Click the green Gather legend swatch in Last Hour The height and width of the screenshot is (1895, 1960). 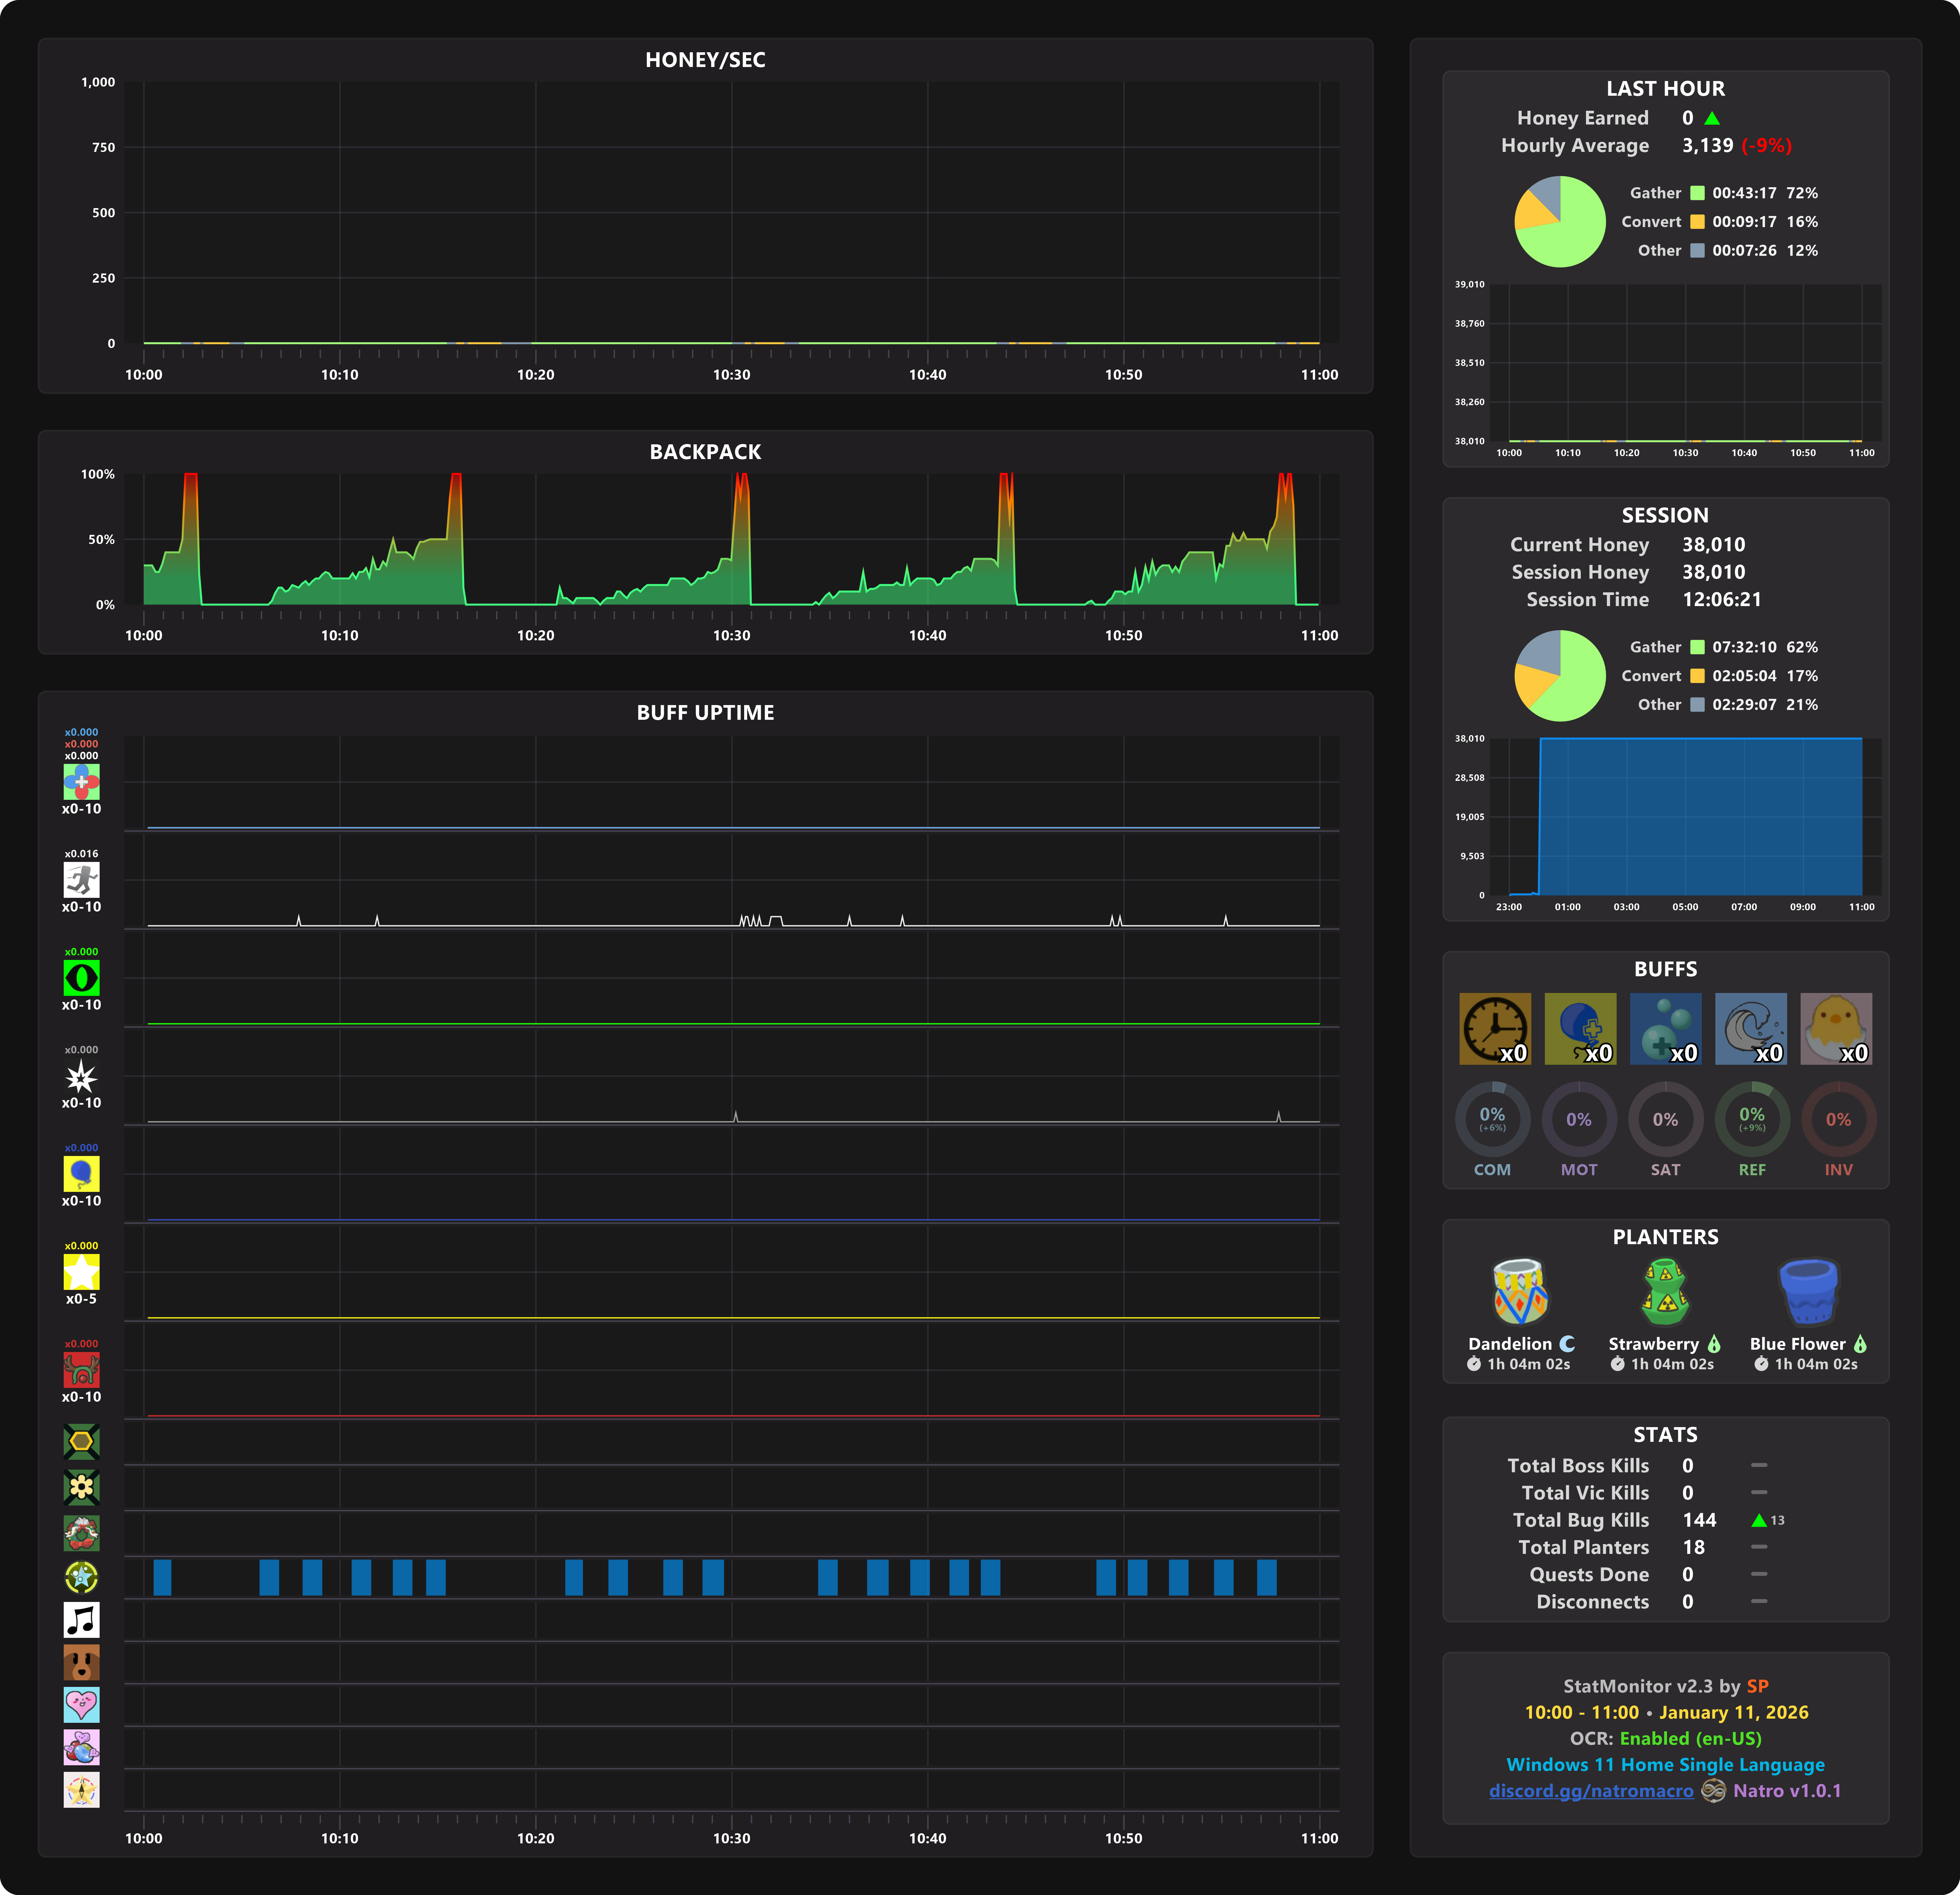point(1697,193)
